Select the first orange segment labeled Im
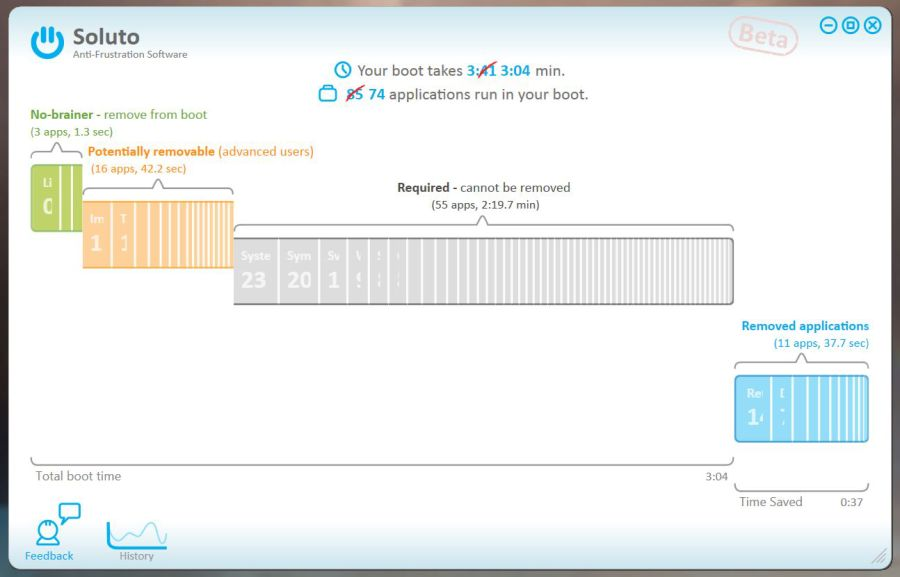 pyautogui.click(x=97, y=234)
